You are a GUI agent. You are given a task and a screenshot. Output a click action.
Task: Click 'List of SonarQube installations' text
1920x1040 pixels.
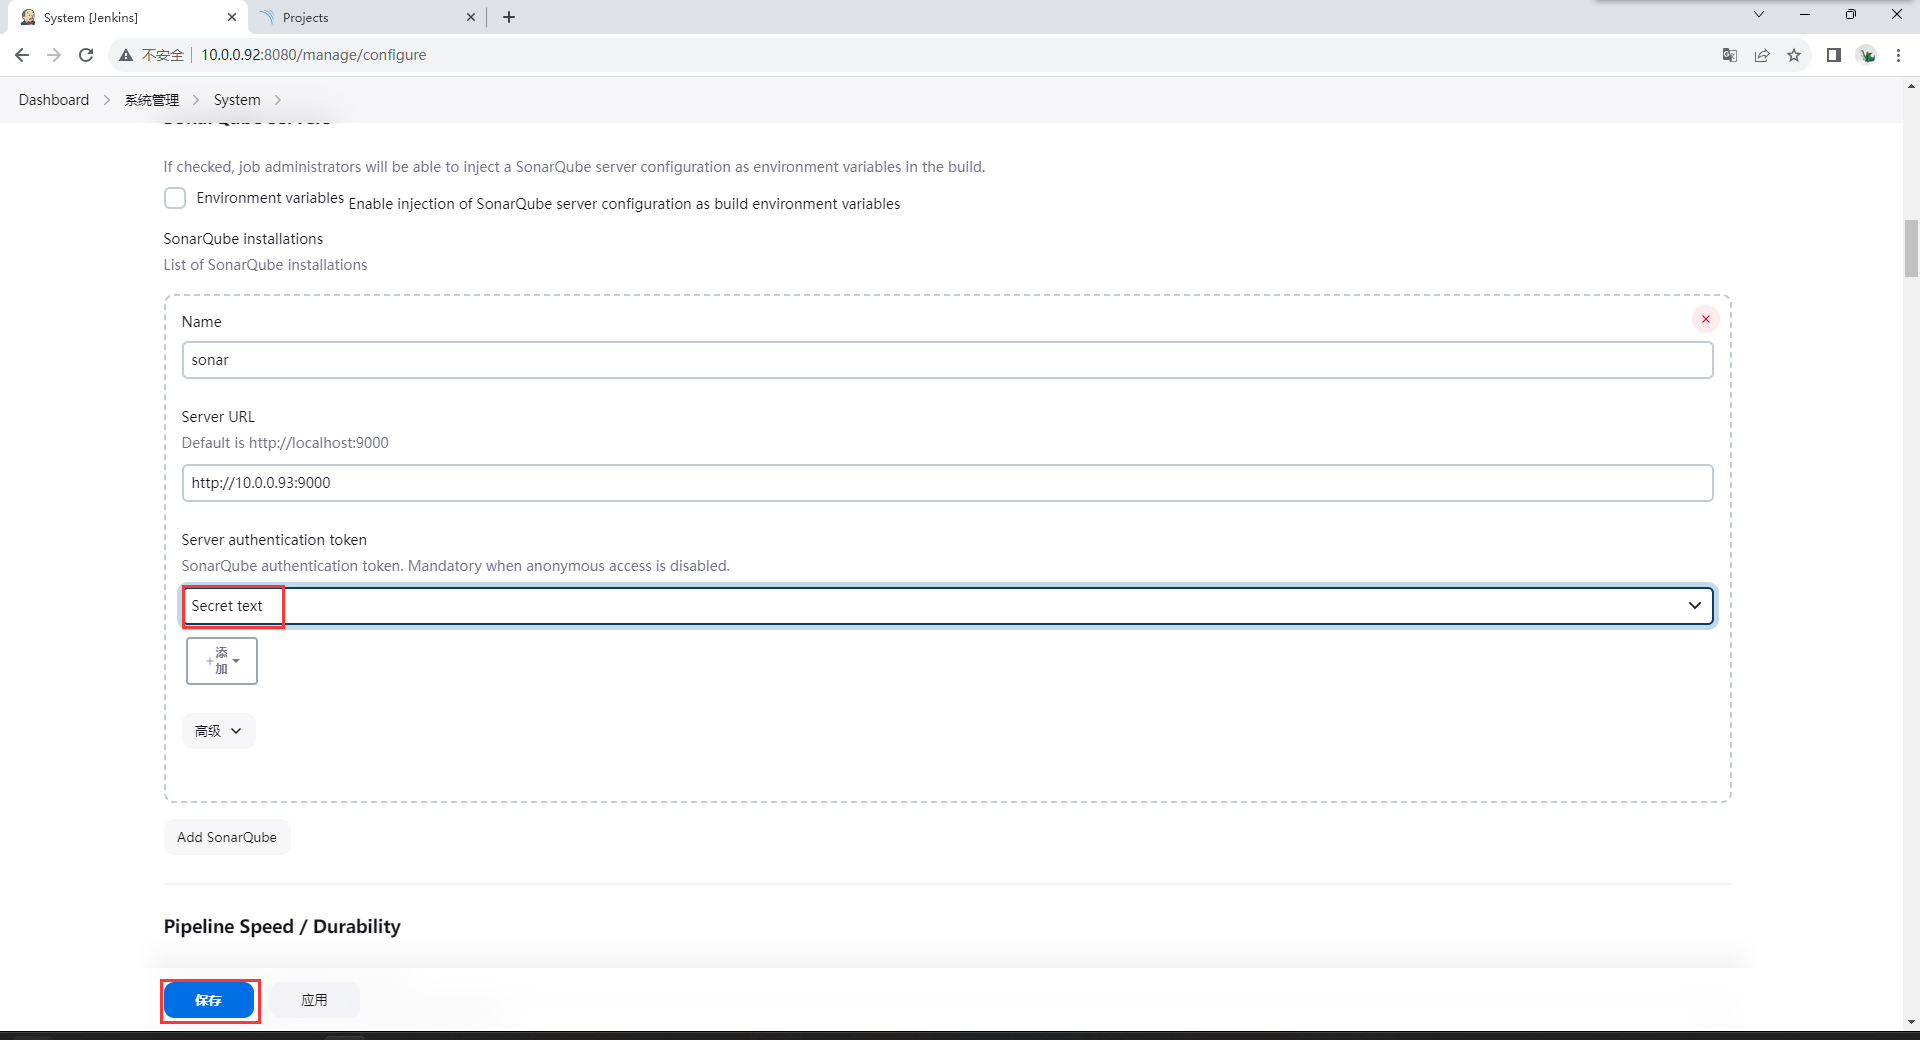tap(265, 265)
